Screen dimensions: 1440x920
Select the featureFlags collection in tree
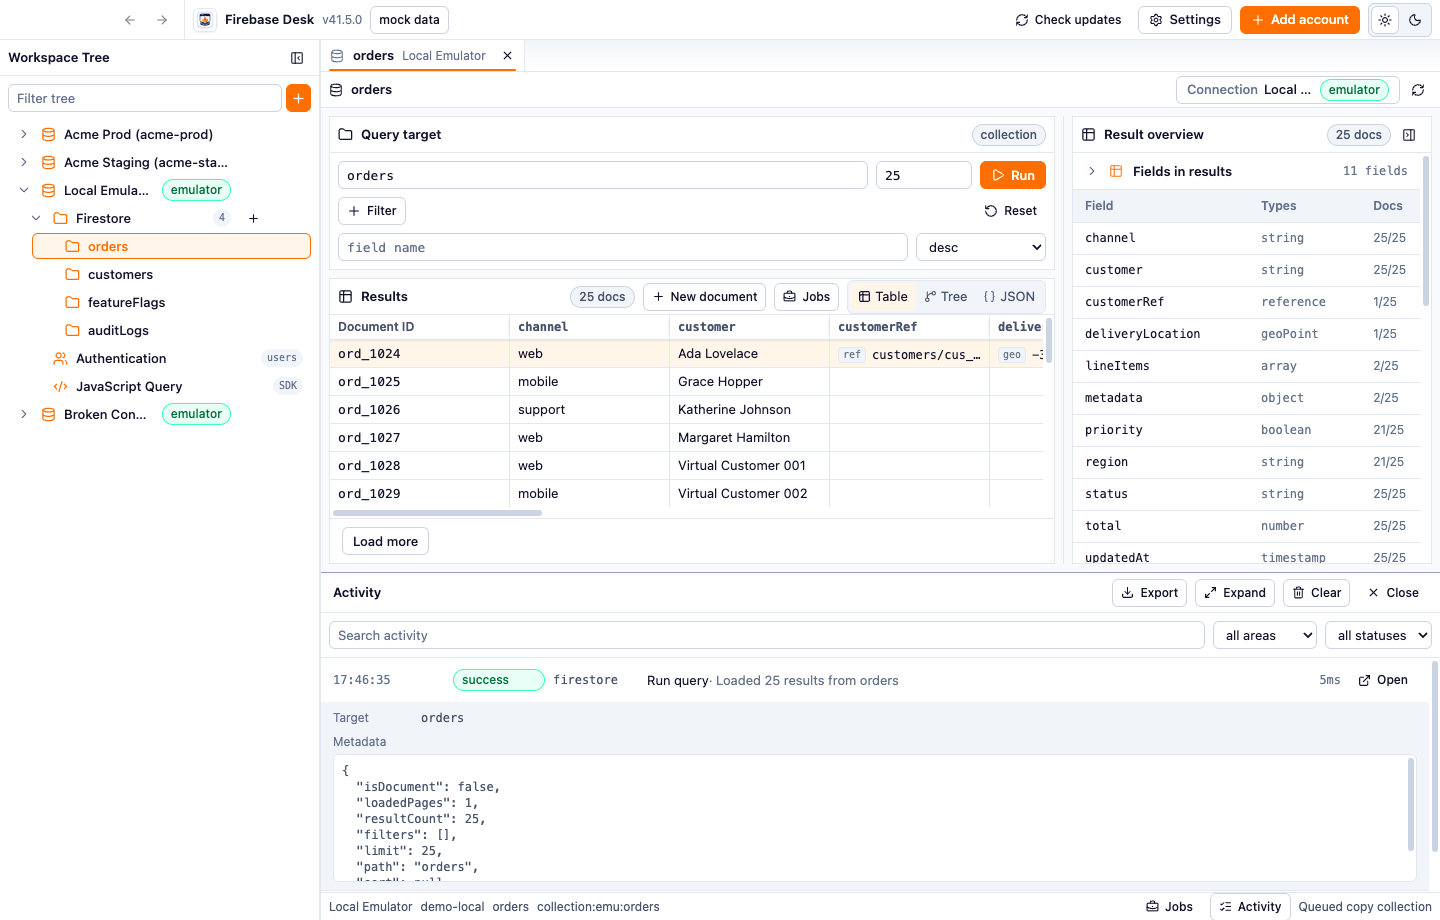(171, 302)
